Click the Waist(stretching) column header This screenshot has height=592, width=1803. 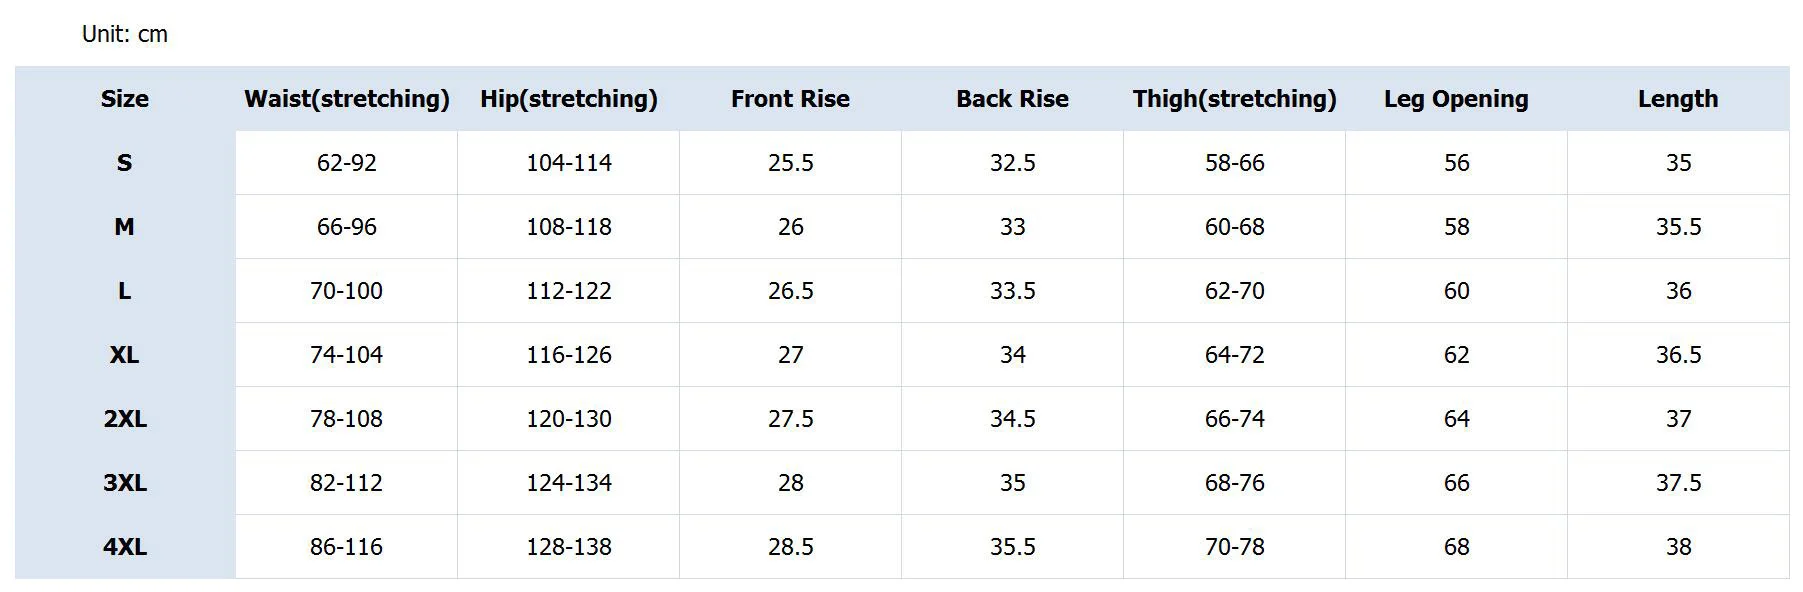point(346,99)
